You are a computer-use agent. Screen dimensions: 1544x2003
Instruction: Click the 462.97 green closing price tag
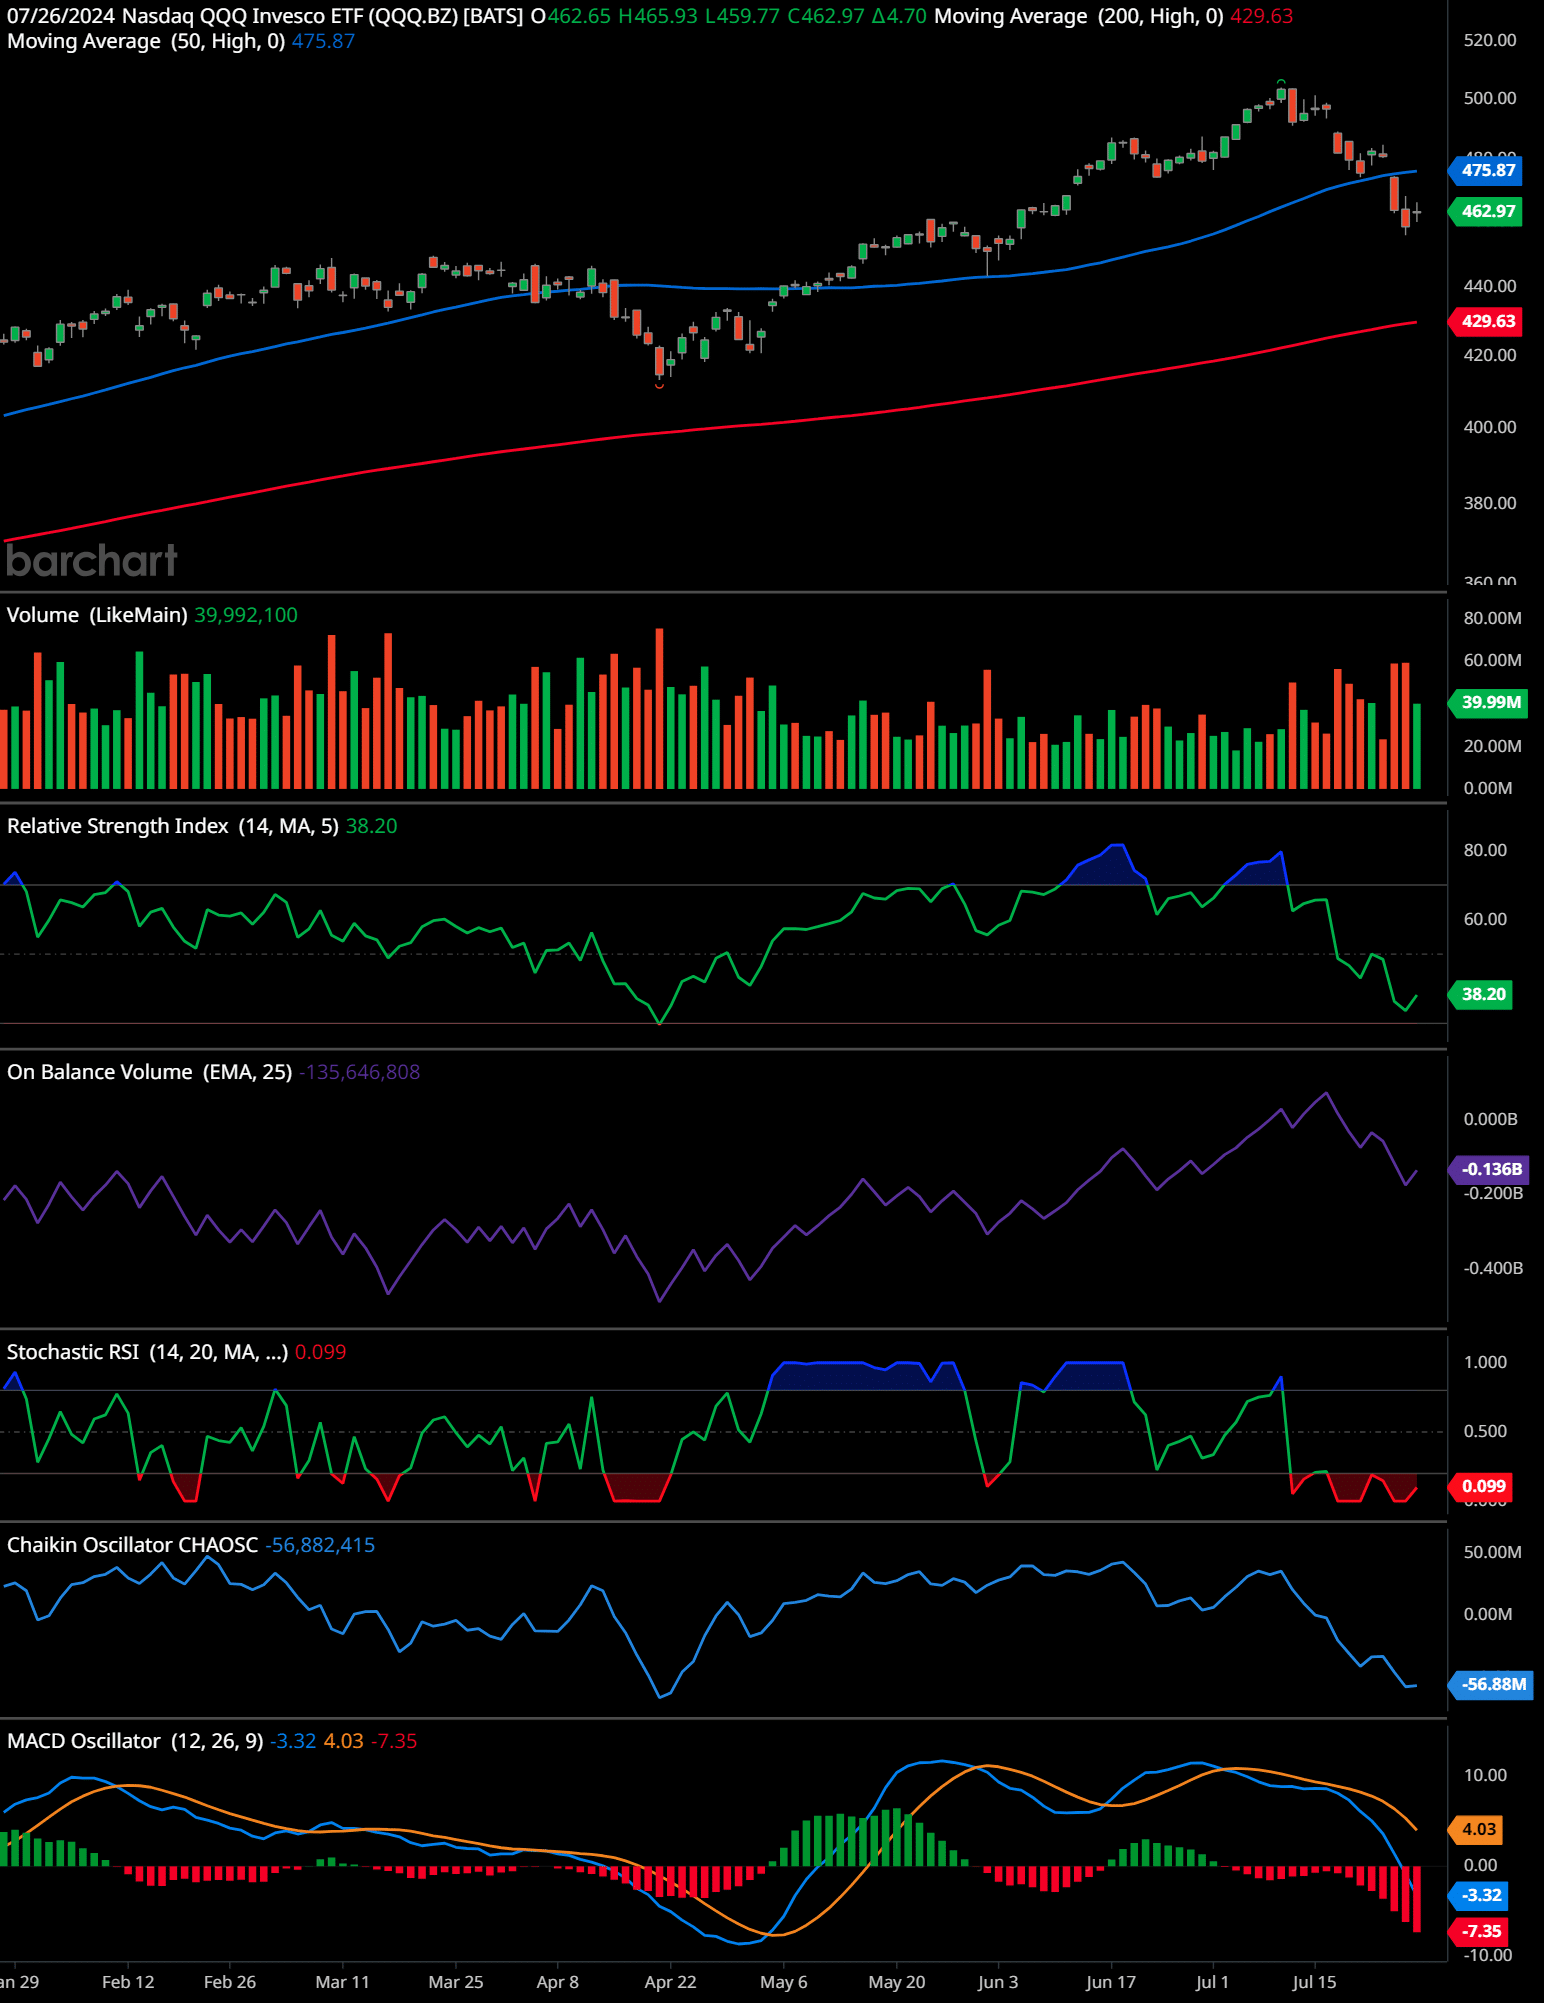click(1486, 211)
